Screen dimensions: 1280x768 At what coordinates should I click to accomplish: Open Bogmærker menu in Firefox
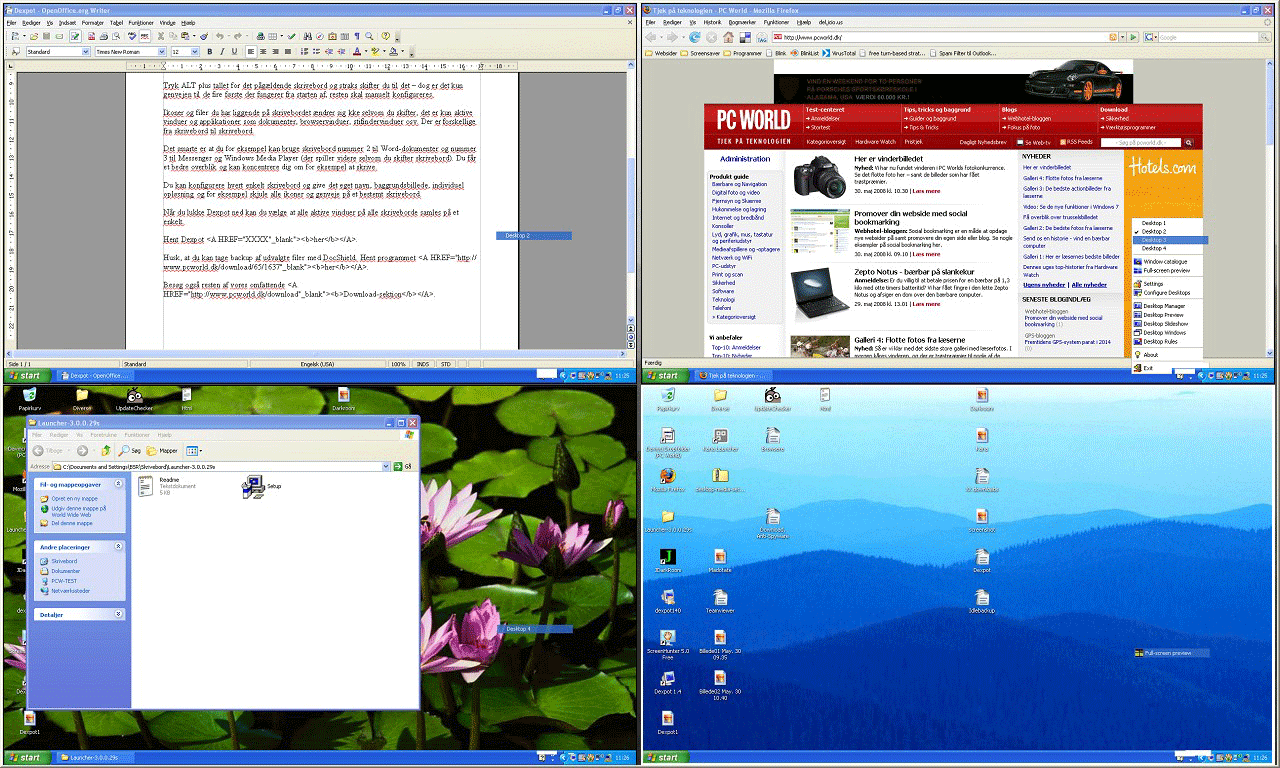click(x=742, y=21)
